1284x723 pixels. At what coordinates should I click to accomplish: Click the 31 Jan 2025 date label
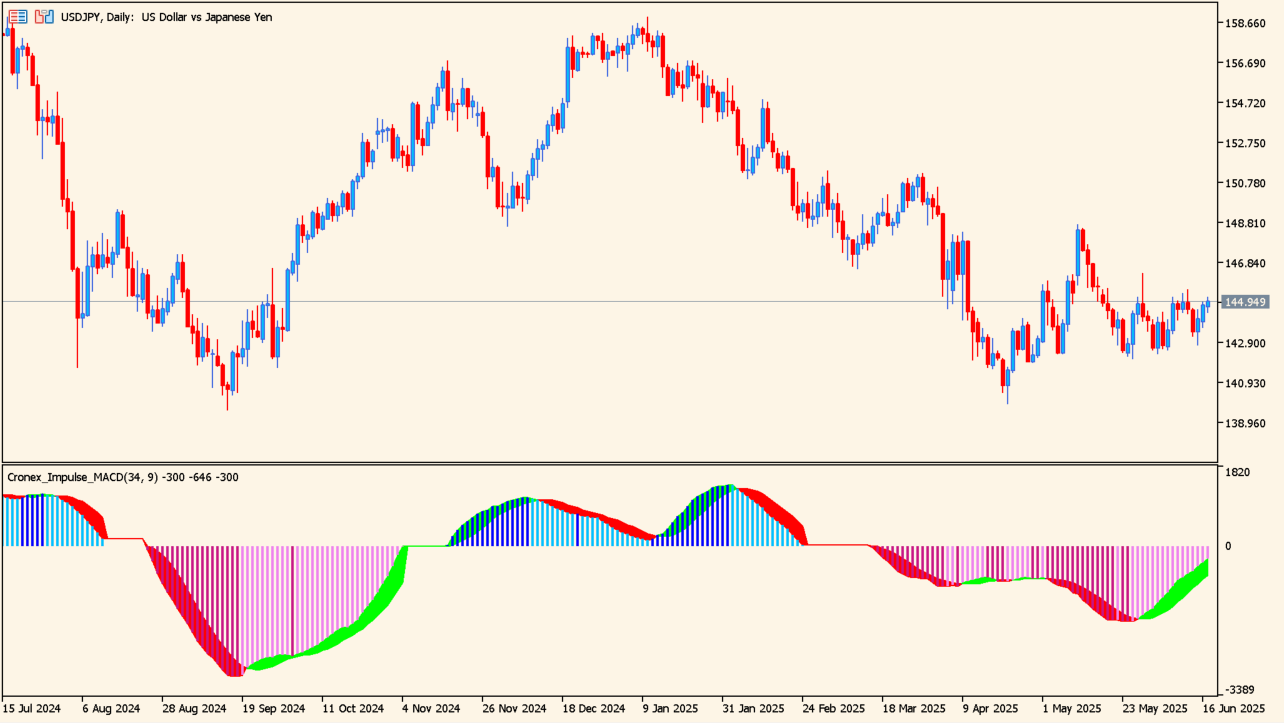(x=751, y=708)
